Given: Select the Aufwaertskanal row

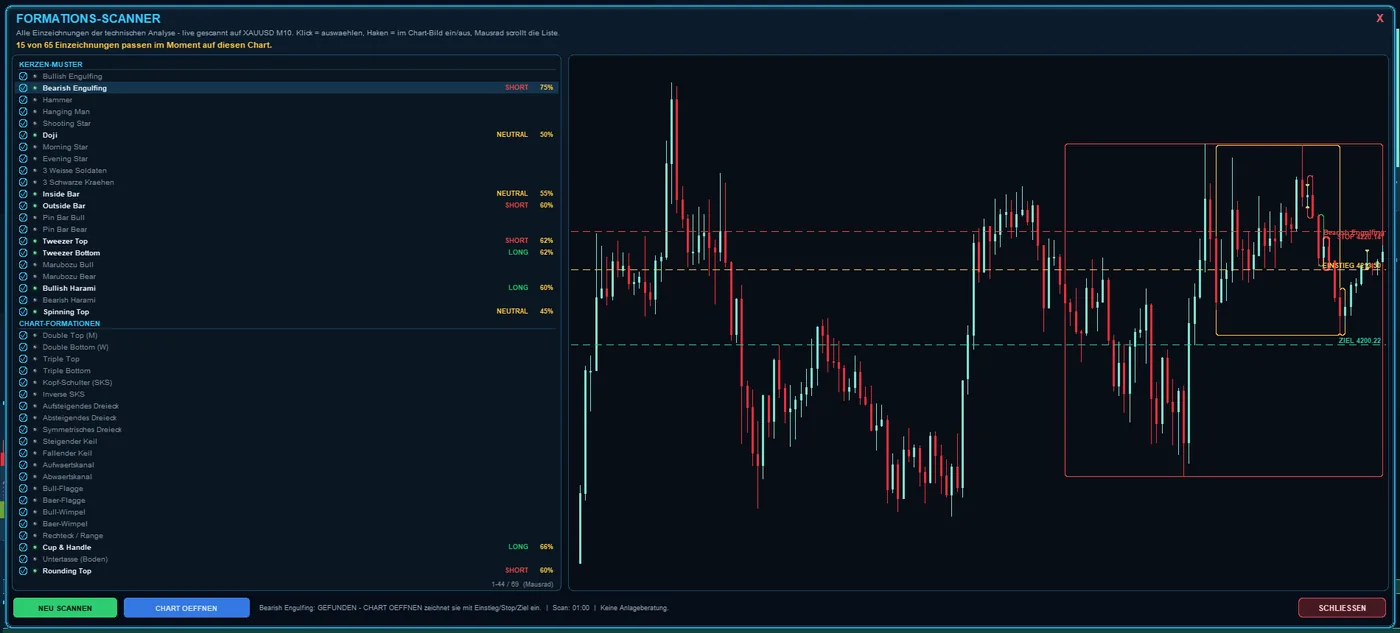Looking at the screenshot, I should click(x=286, y=465).
